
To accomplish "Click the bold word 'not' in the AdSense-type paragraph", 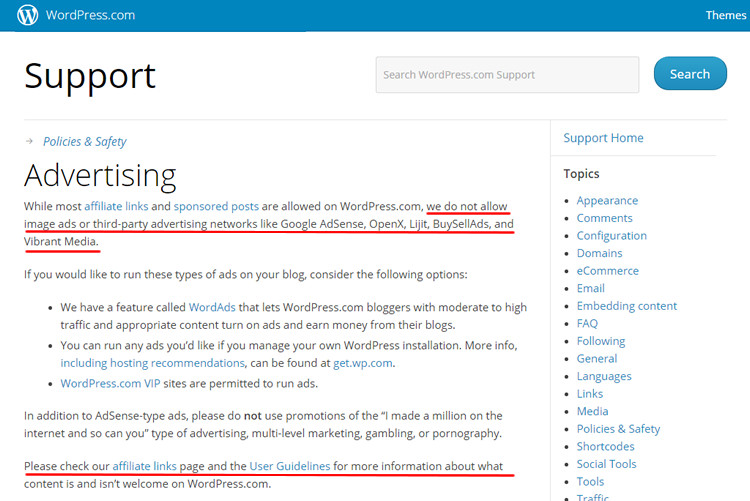I will pyautogui.click(x=253, y=416).
